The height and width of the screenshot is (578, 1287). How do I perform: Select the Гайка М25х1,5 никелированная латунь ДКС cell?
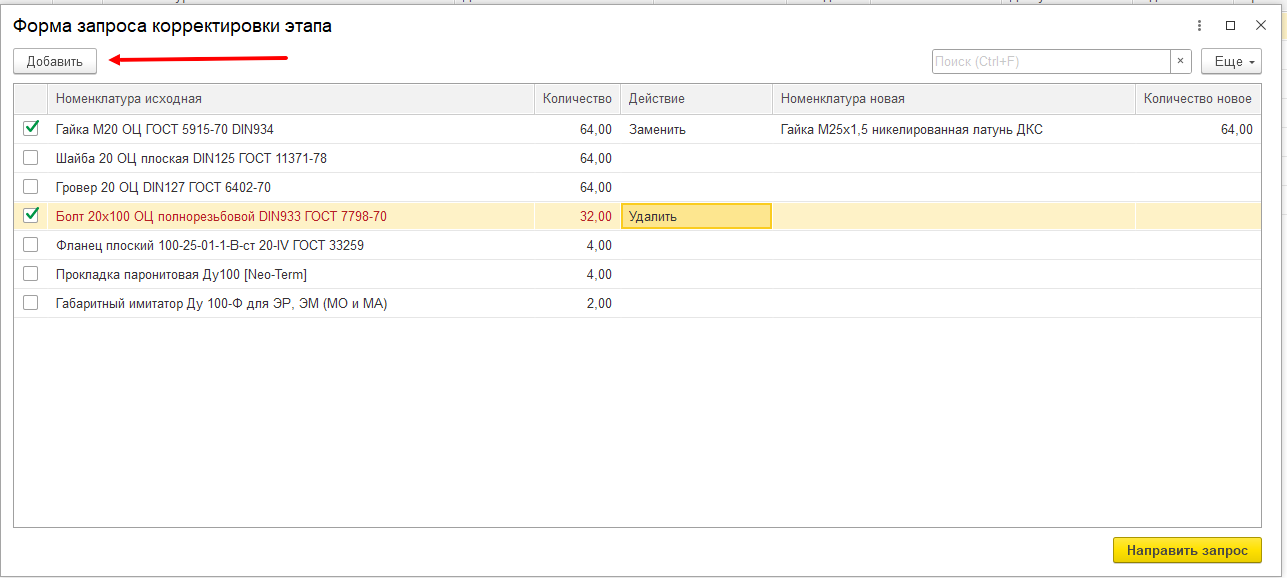tap(954, 129)
